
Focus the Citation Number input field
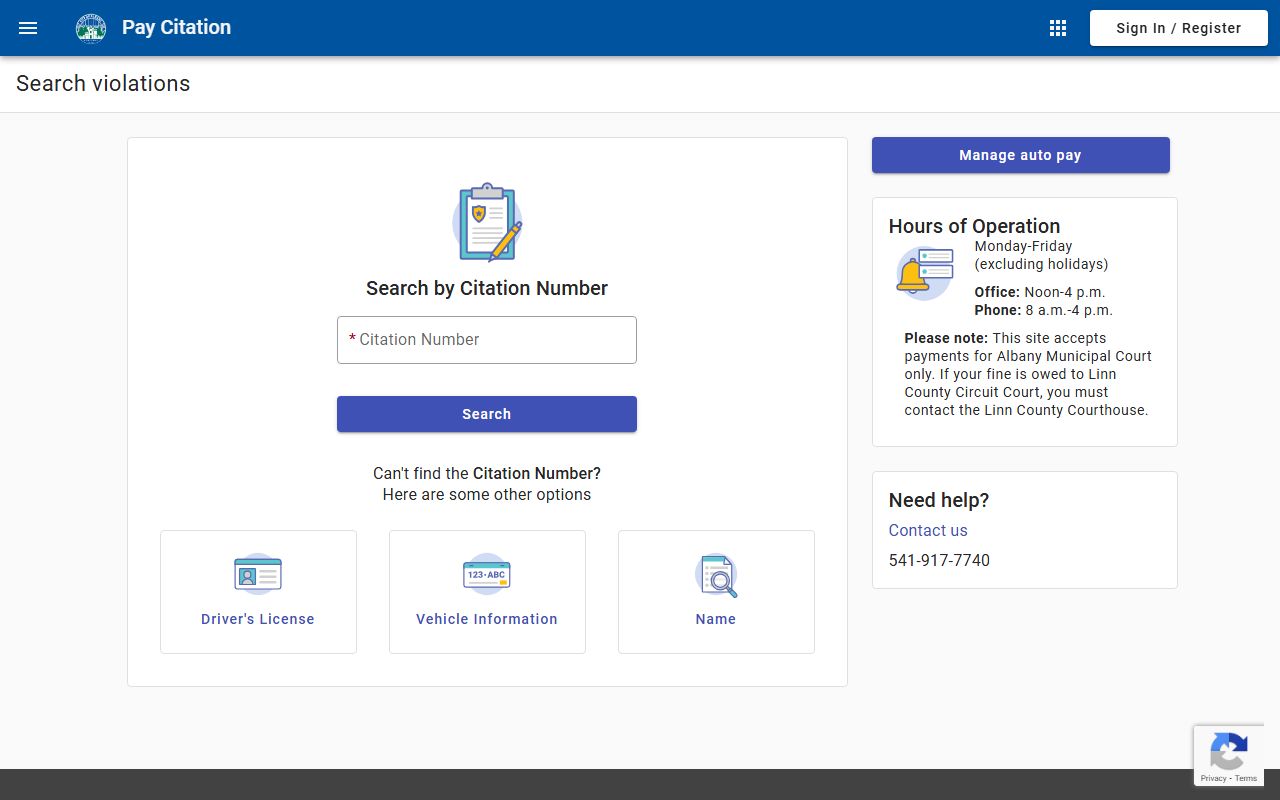[x=487, y=340]
